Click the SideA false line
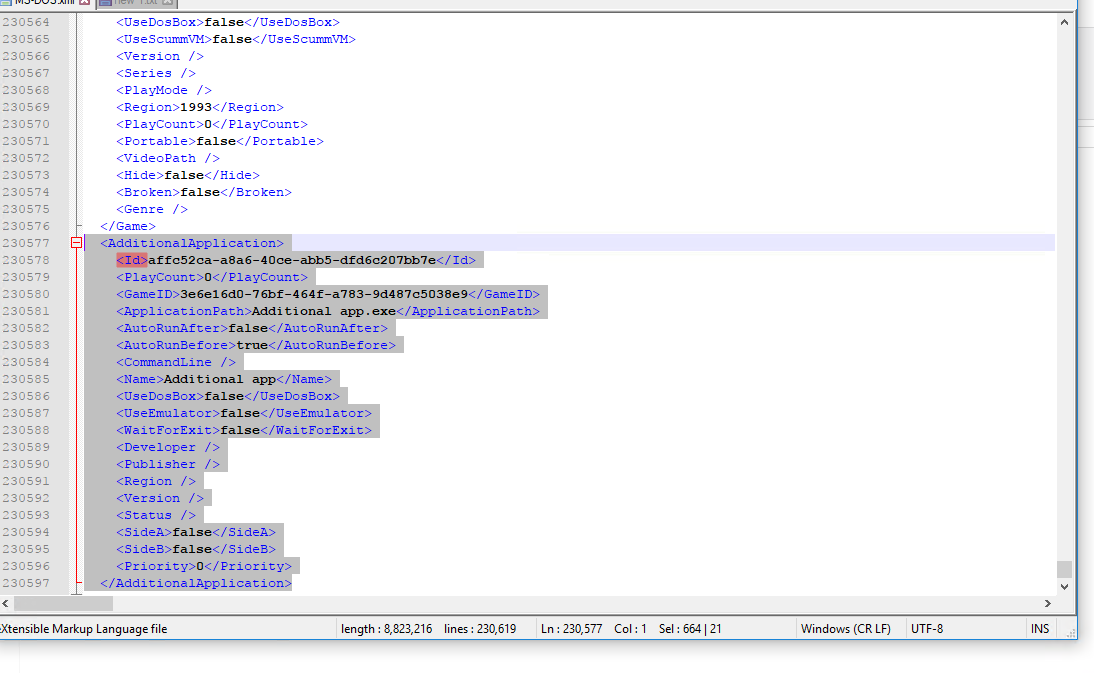Viewport: 1094px width, 673px height. [196, 532]
